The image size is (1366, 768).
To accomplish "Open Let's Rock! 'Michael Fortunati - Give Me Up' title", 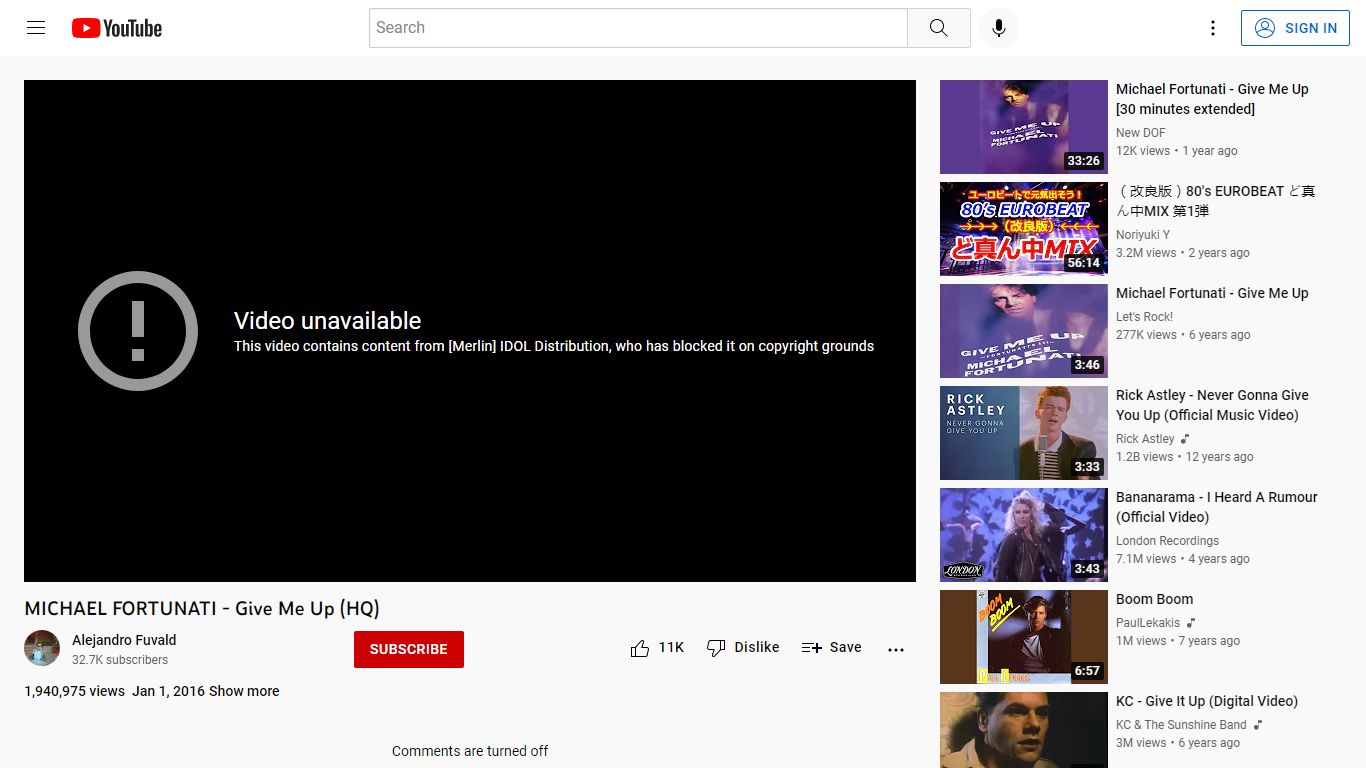I will (x=1212, y=293).
